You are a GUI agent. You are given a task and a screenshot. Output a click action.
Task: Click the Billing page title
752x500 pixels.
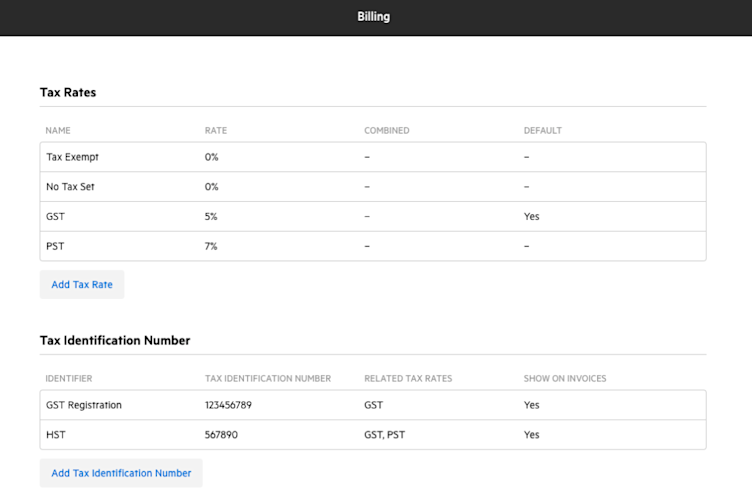374,16
